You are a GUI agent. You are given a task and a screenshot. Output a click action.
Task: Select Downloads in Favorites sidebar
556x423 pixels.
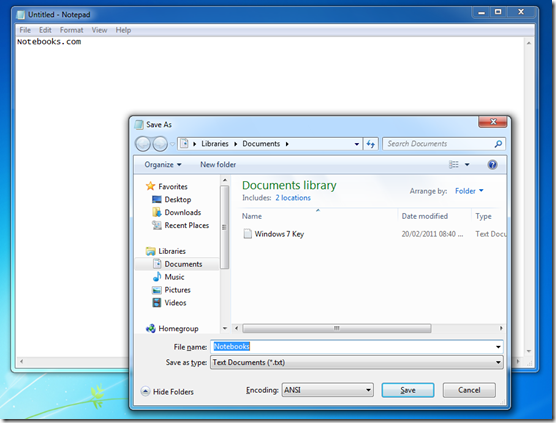pos(182,212)
